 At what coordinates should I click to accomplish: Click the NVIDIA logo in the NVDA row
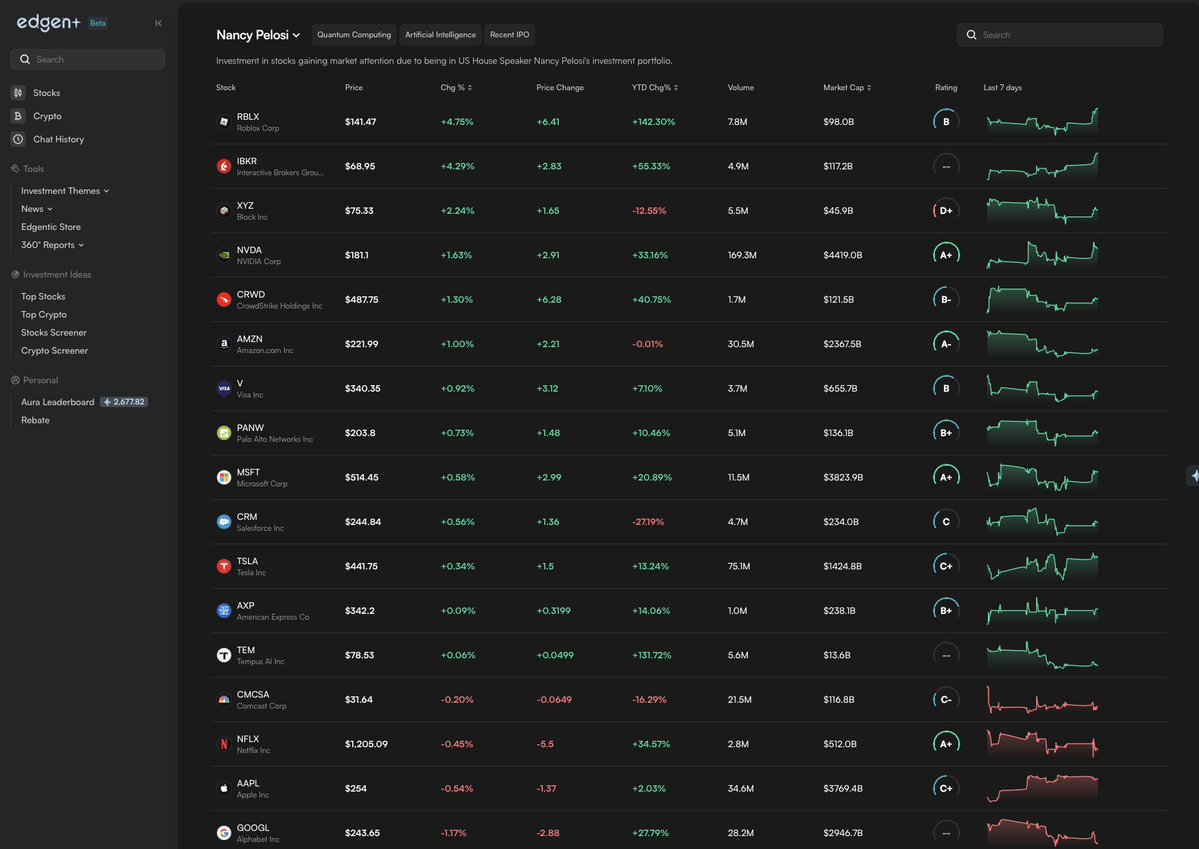[224, 254]
